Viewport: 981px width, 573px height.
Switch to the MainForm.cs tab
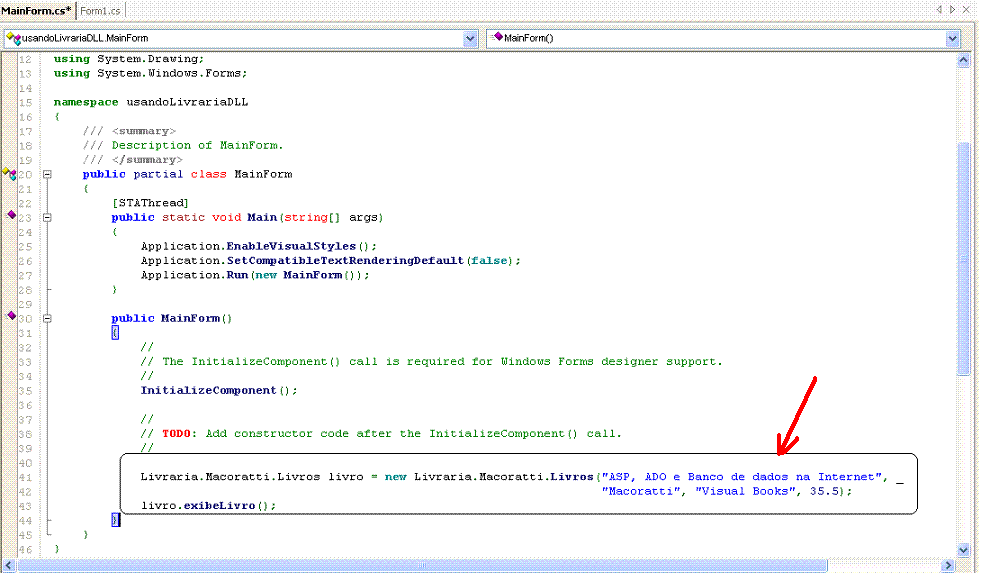(x=36, y=11)
